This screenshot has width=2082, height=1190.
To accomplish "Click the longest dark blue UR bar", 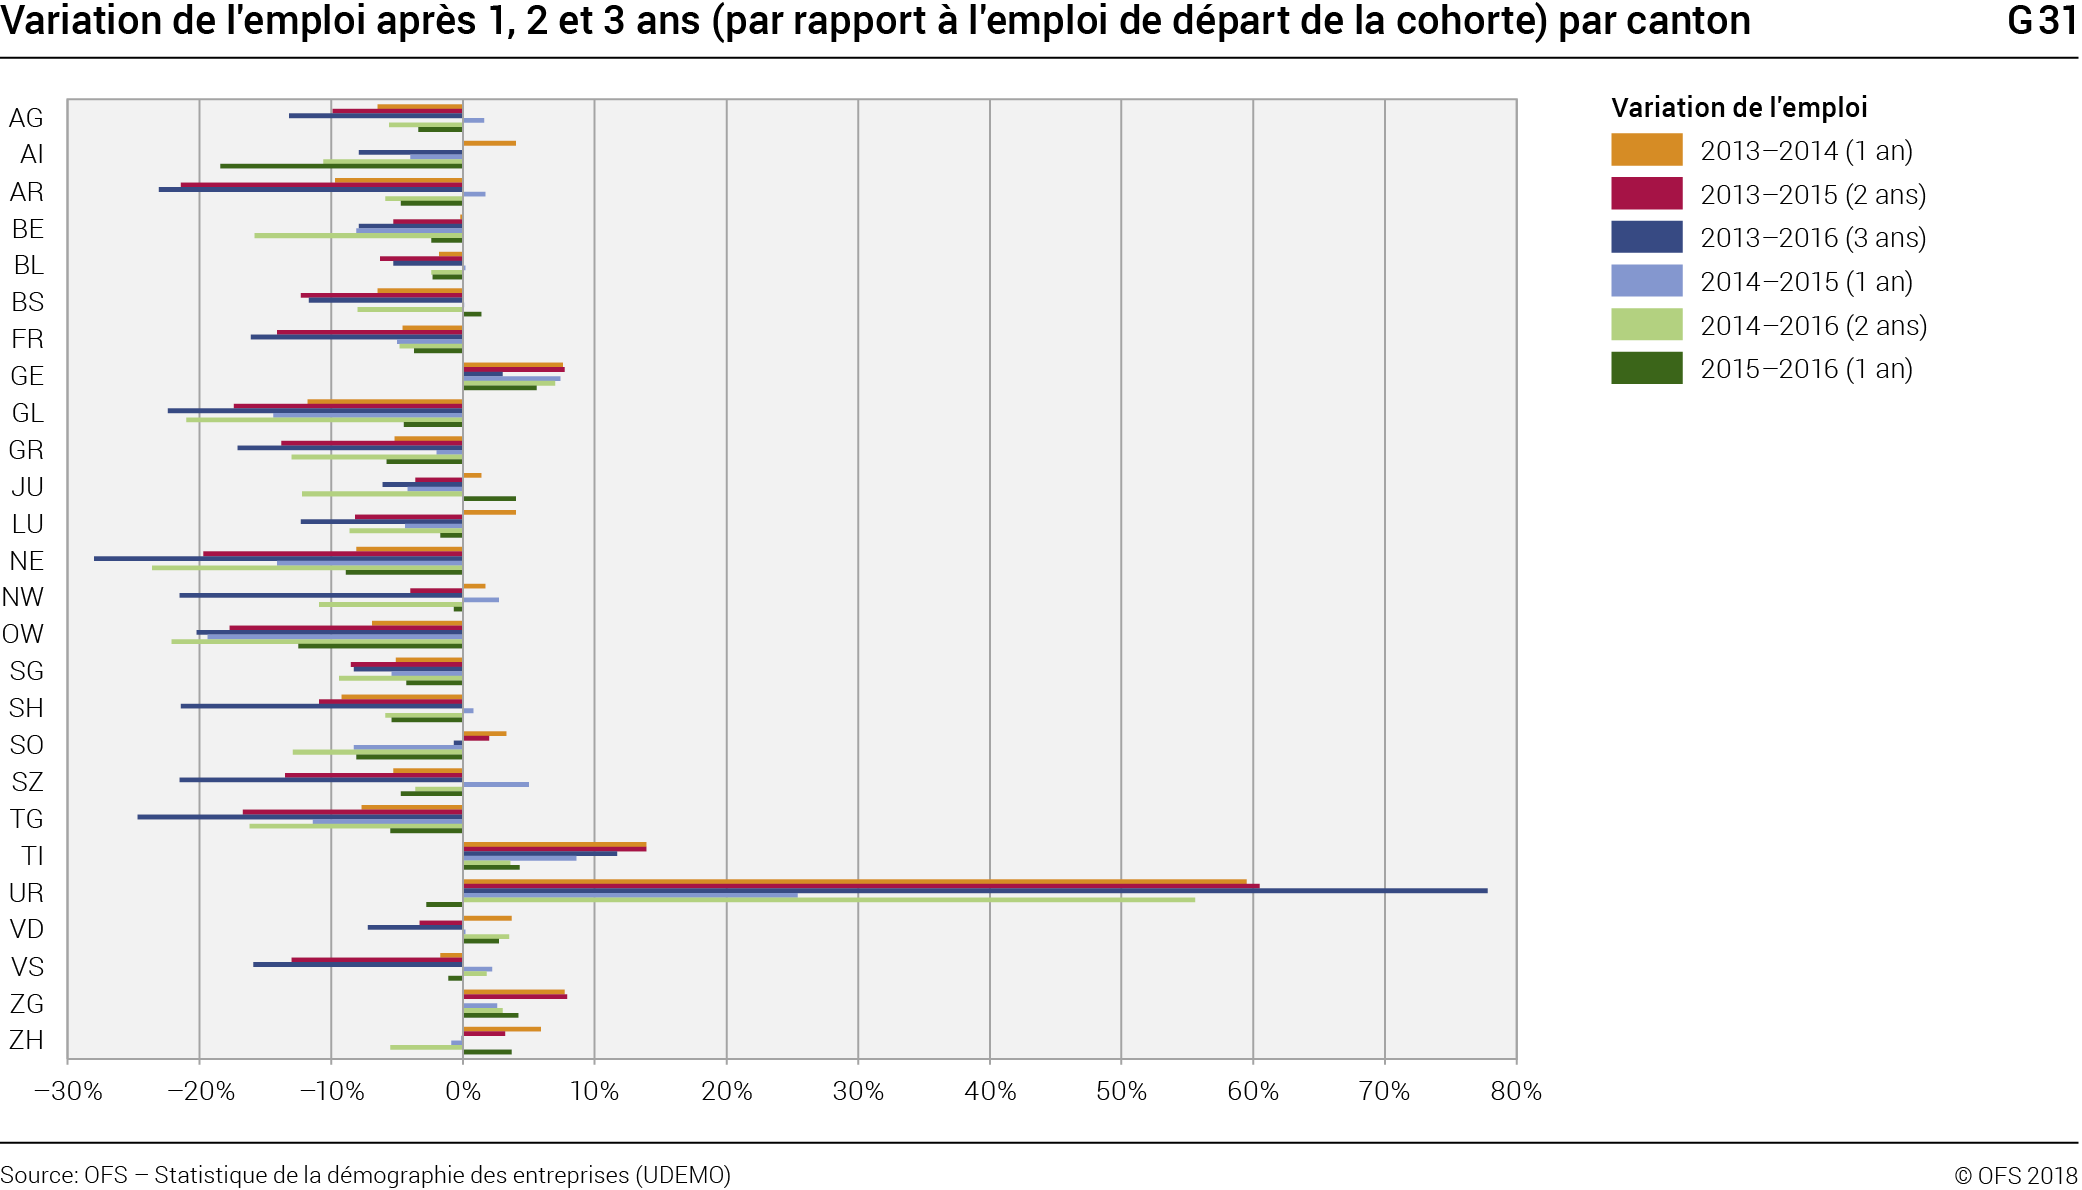I will (x=975, y=890).
